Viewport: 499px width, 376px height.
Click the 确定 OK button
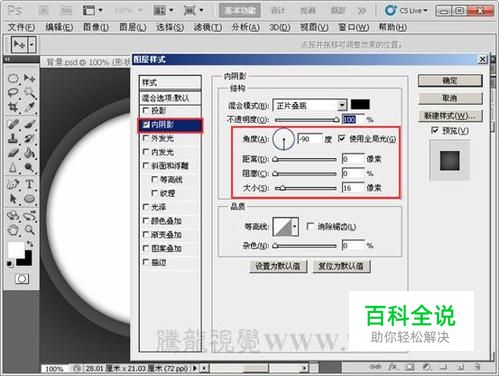450,81
